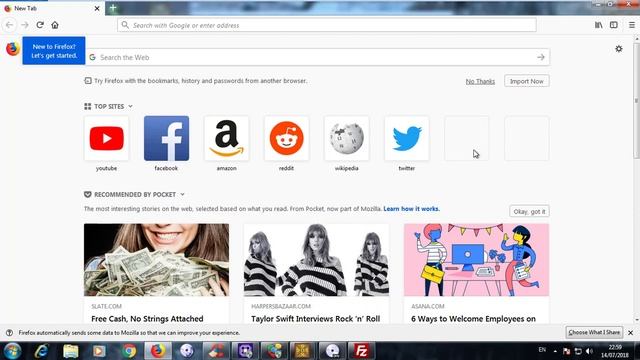Open the wikipedia top site tile

tap(347, 138)
